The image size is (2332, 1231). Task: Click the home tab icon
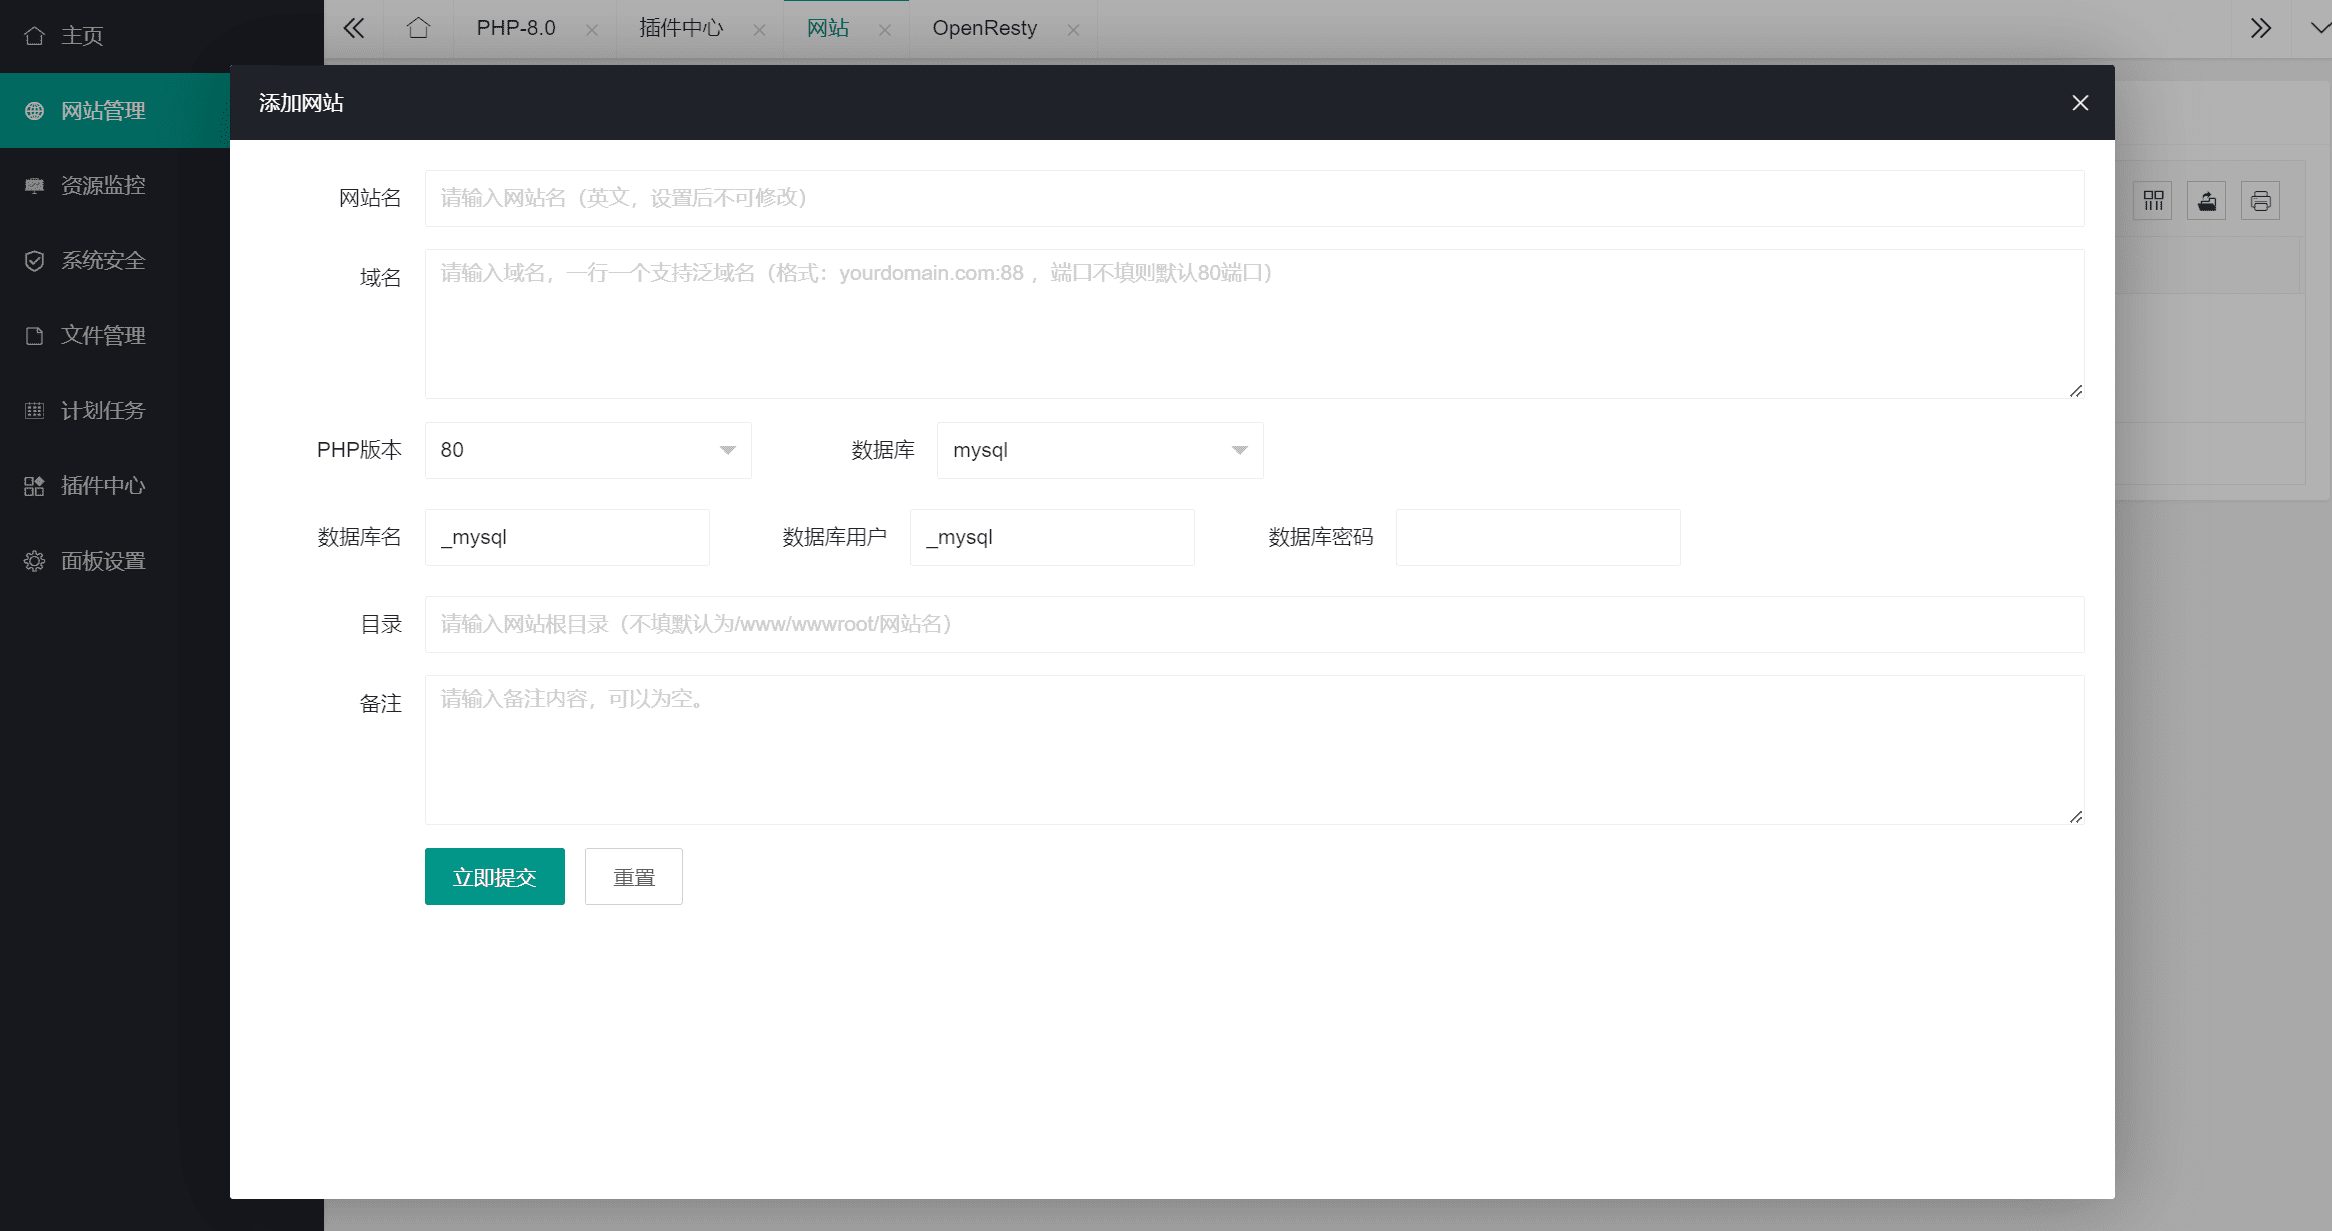pyautogui.click(x=418, y=28)
